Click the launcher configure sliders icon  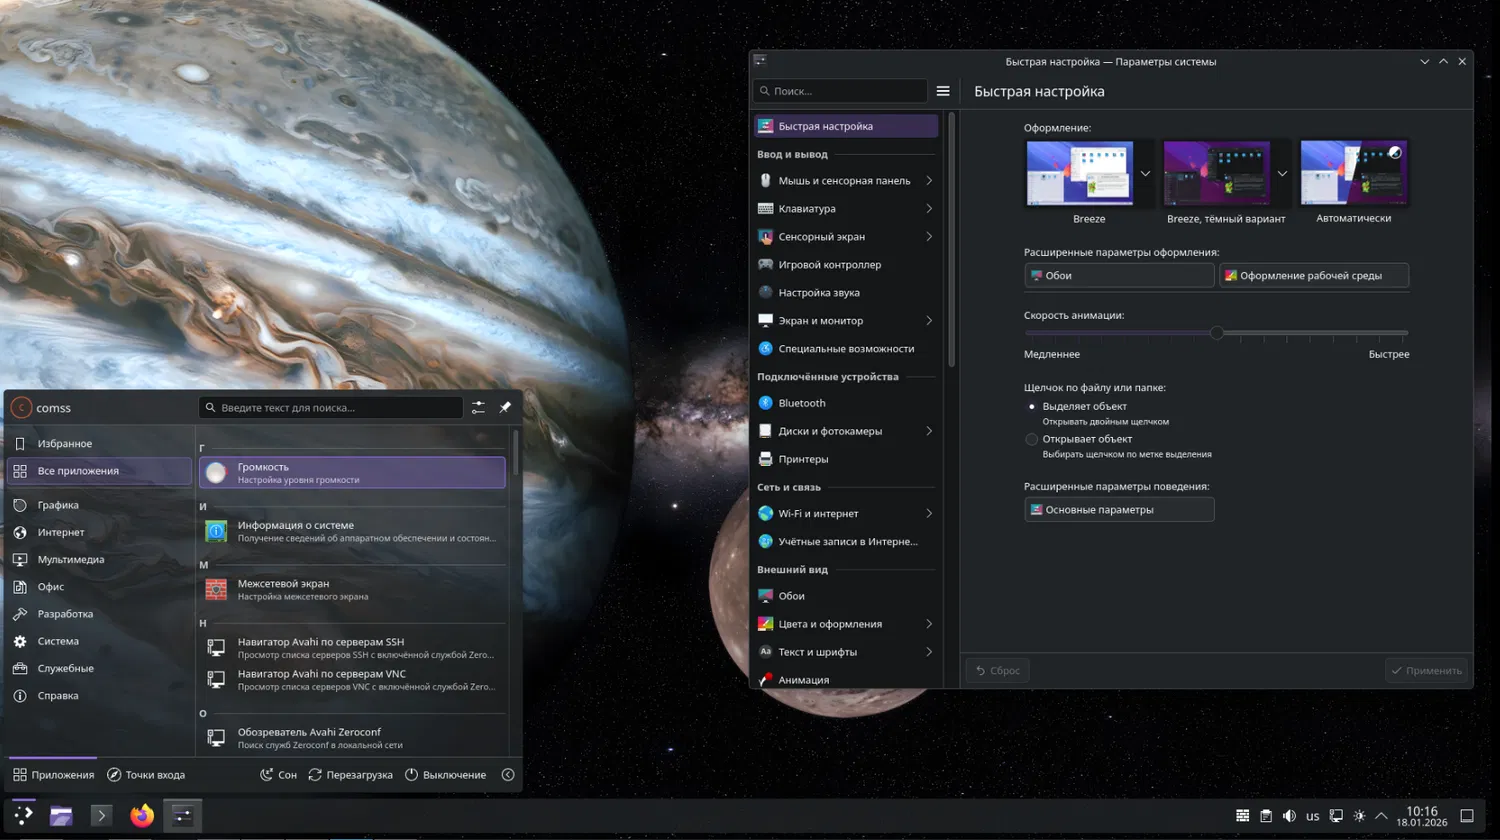click(478, 408)
